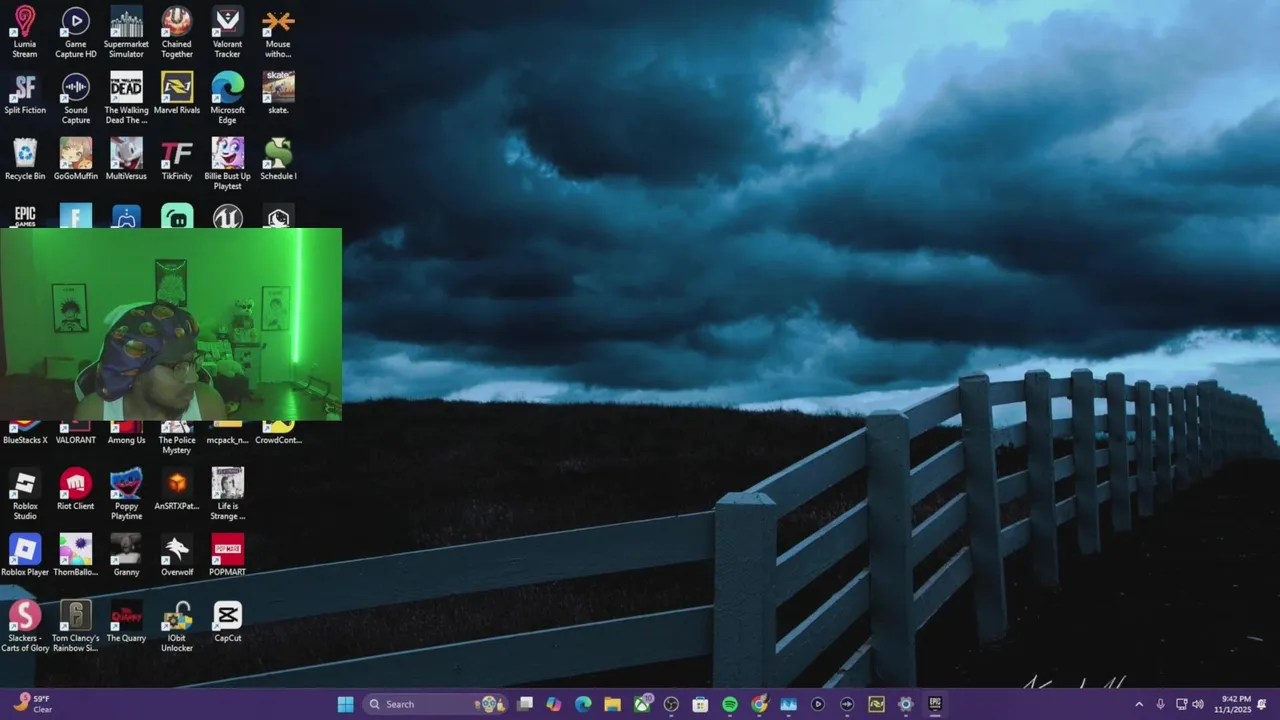Open Slackers - Carts of Glory shortcut

25,626
